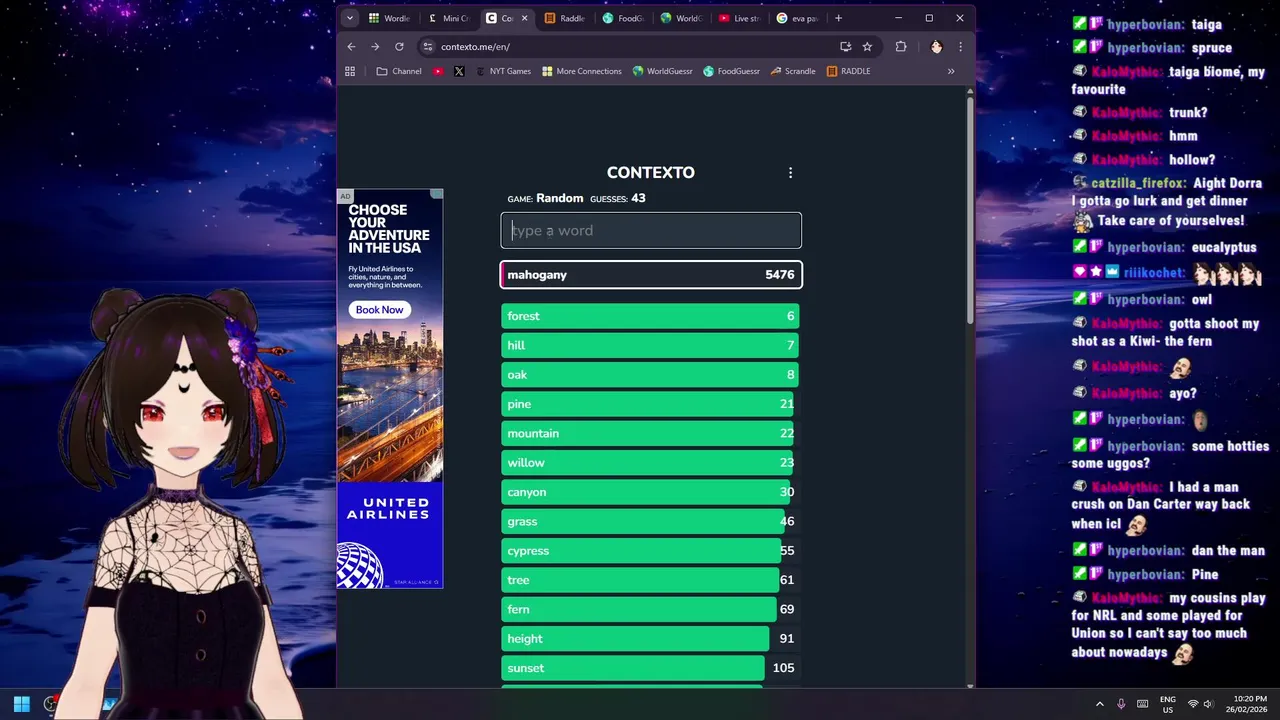The height and width of the screenshot is (720, 1280).
Task: Open the Chrome three-dot menu
Action: click(x=960, y=47)
